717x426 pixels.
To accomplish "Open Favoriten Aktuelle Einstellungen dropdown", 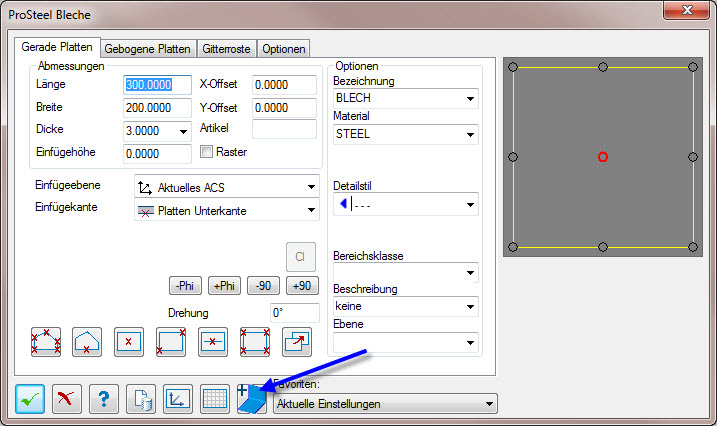I will (x=385, y=404).
